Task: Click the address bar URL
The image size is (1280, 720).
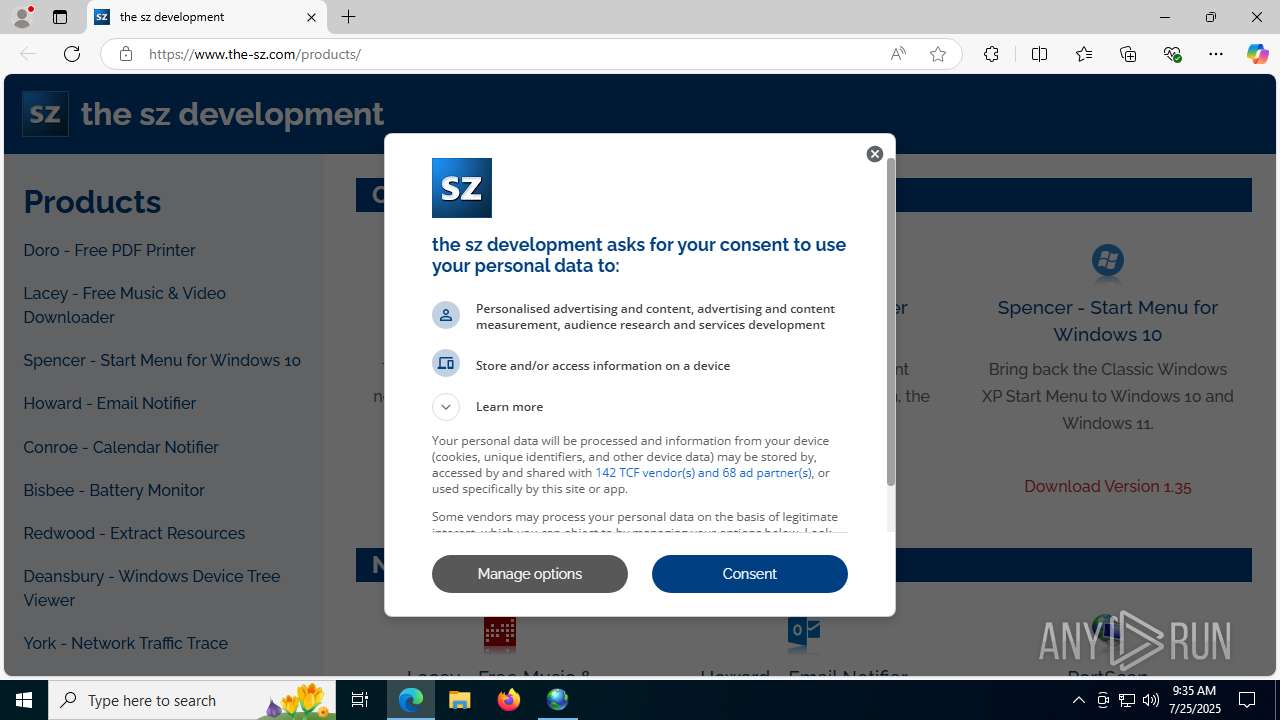Action: [x=255, y=54]
